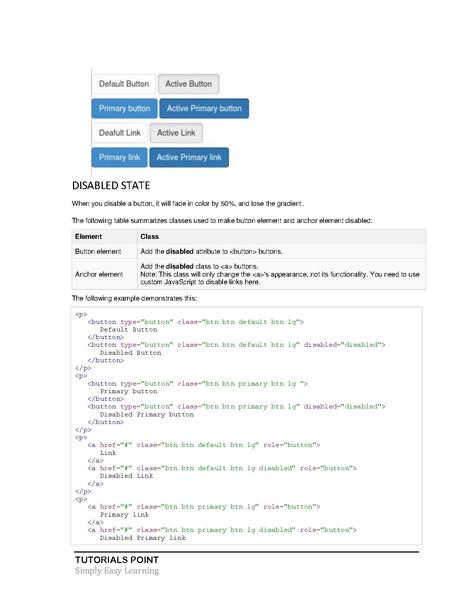
Task: Click the 'Disabled Link' code line
Action: pos(126,476)
